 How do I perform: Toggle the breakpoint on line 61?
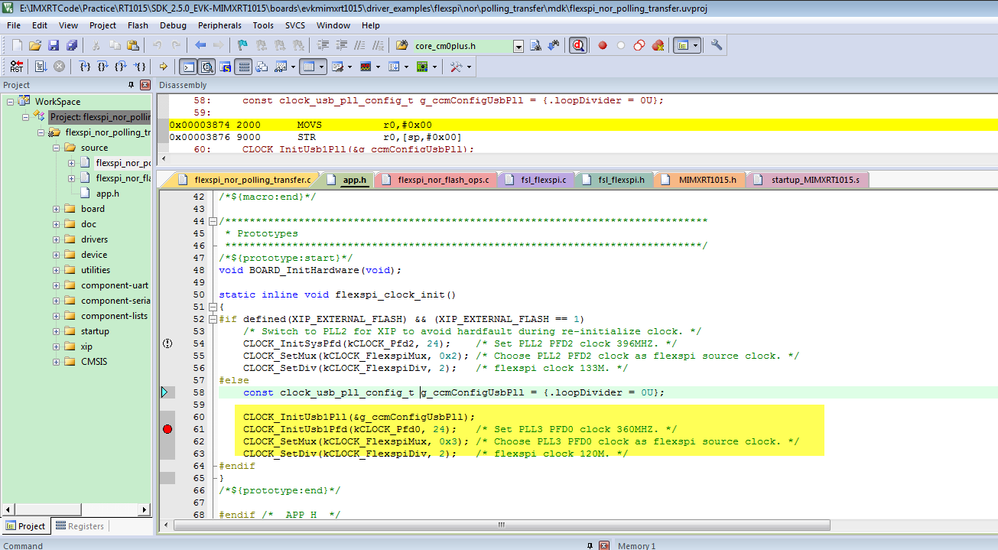coord(167,429)
